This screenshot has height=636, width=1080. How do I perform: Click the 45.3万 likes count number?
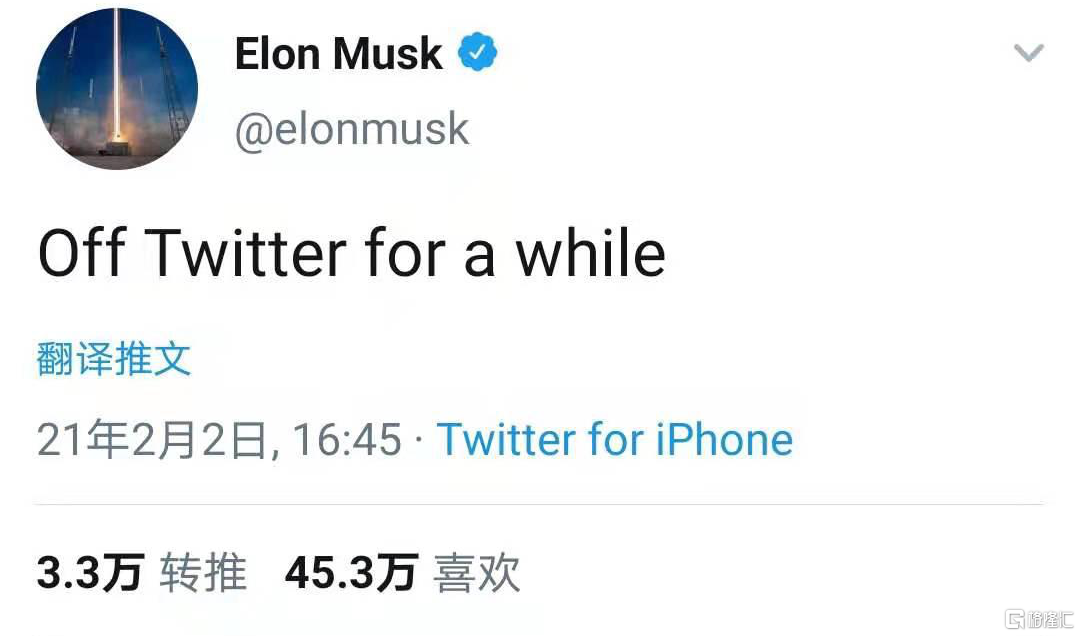coord(351,574)
